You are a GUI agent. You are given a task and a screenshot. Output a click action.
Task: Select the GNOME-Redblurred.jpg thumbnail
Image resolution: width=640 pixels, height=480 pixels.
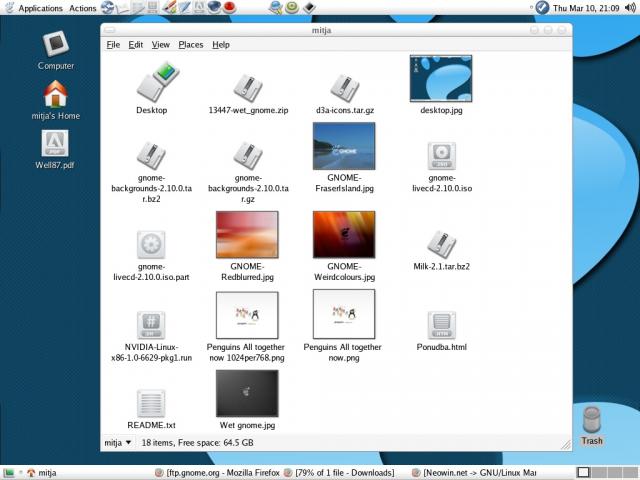pos(247,235)
